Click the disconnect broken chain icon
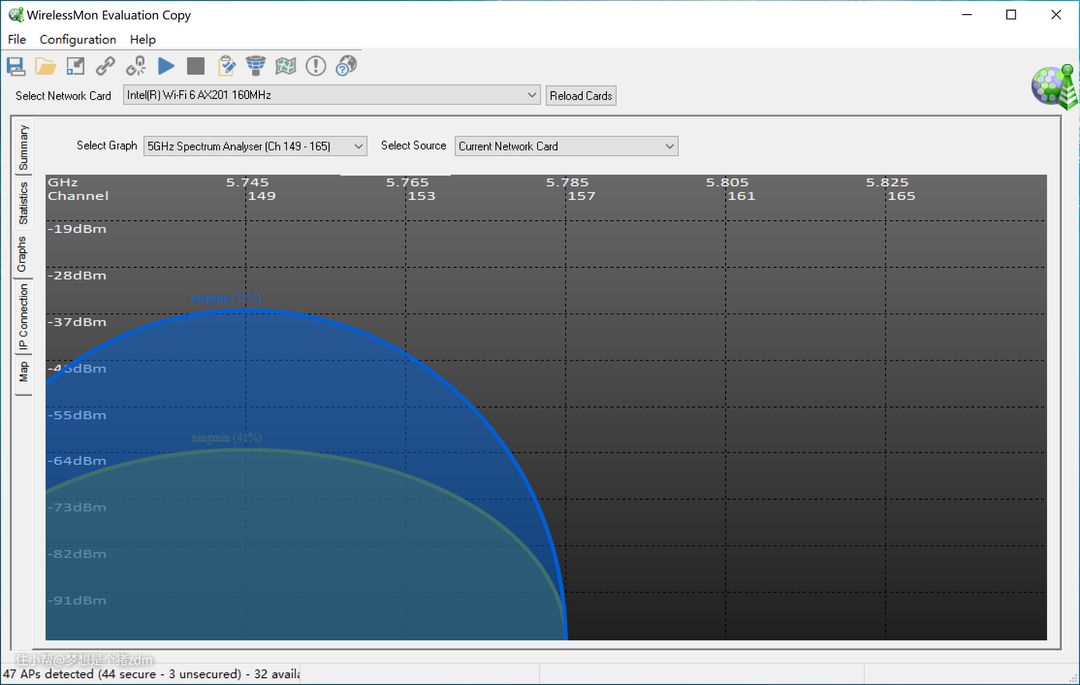 point(136,66)
